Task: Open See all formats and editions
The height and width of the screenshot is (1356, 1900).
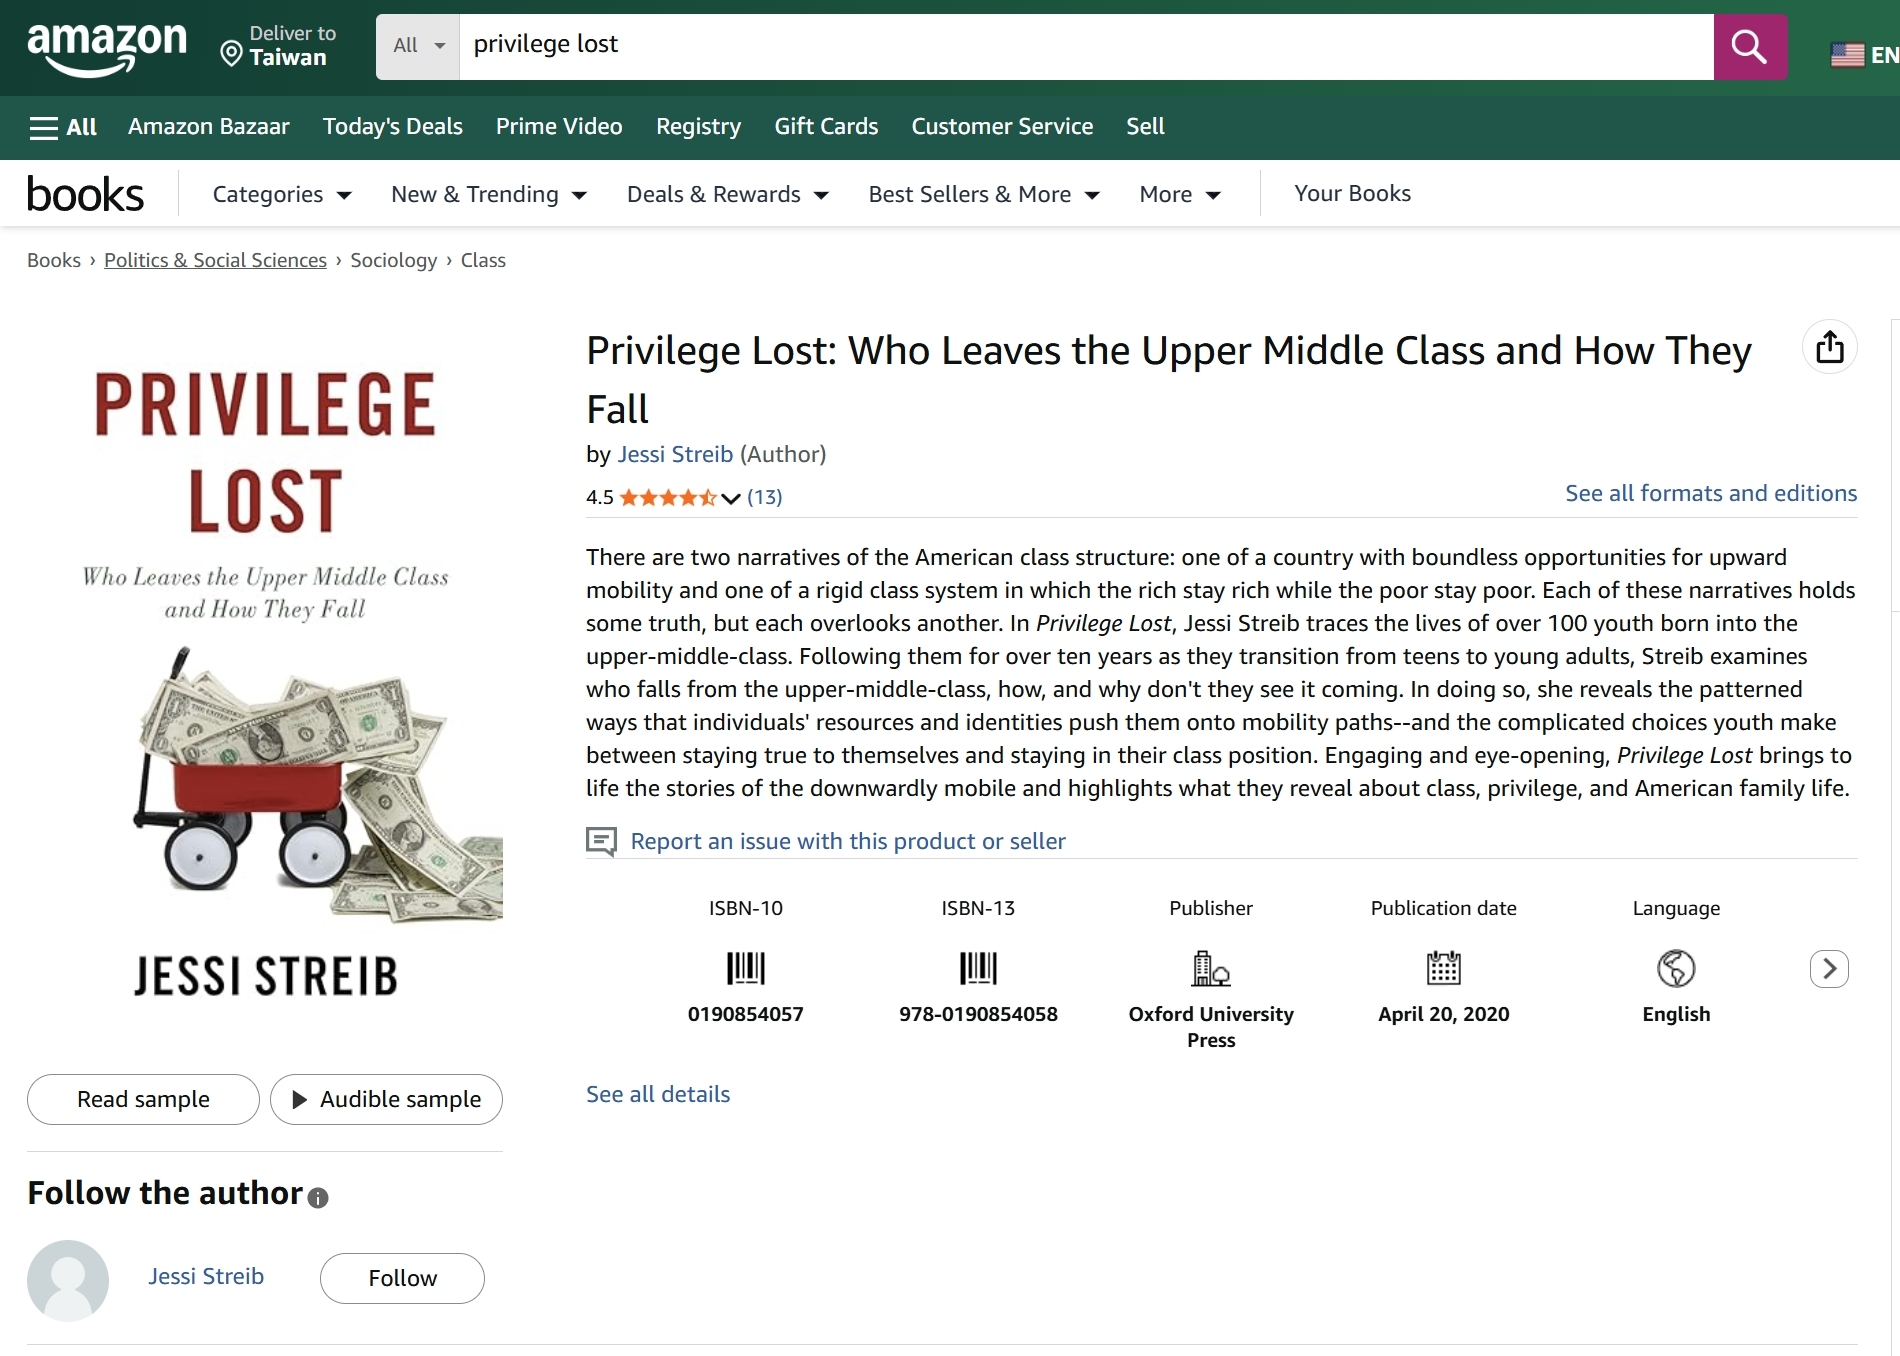Action: [1710, 493]
